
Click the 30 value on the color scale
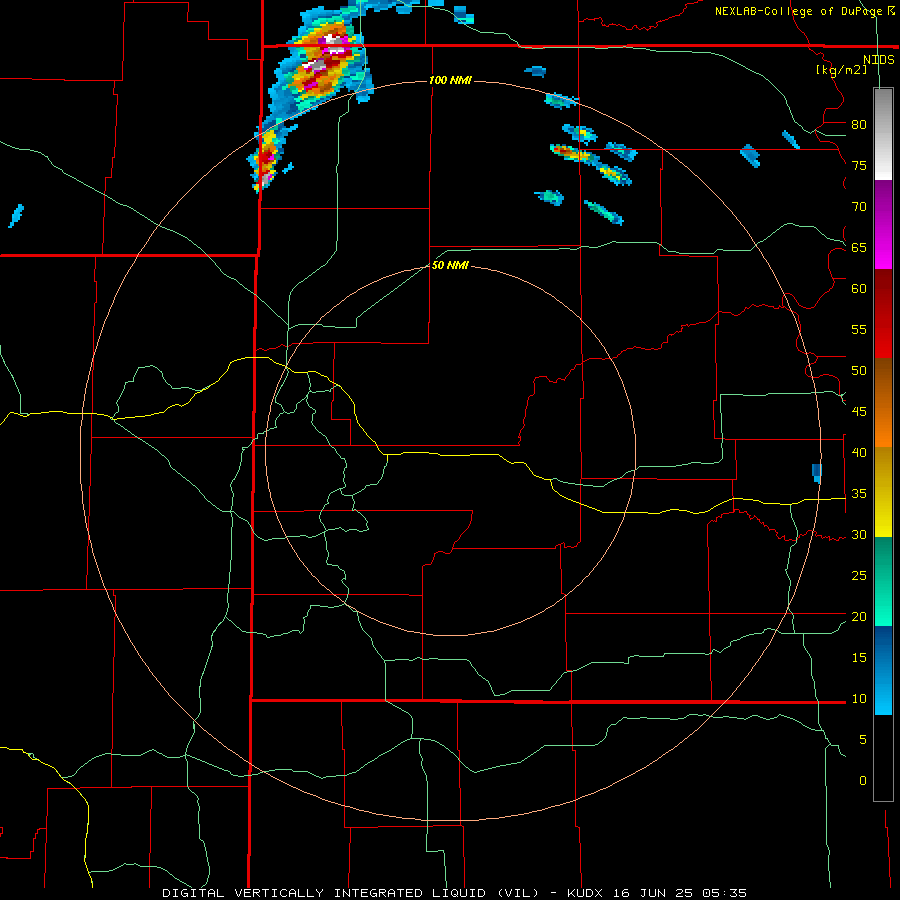click(x=859, y=535)
